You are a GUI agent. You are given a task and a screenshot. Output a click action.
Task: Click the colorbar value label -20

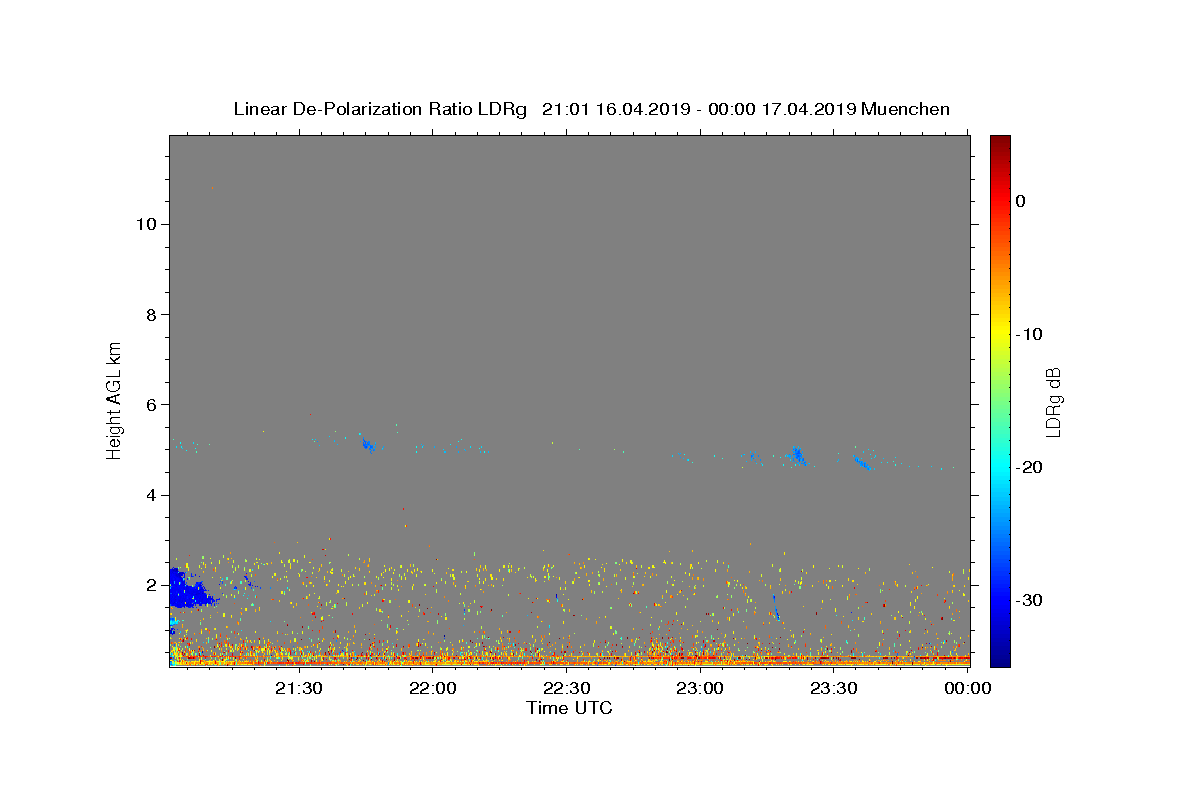click(1030, 467)
